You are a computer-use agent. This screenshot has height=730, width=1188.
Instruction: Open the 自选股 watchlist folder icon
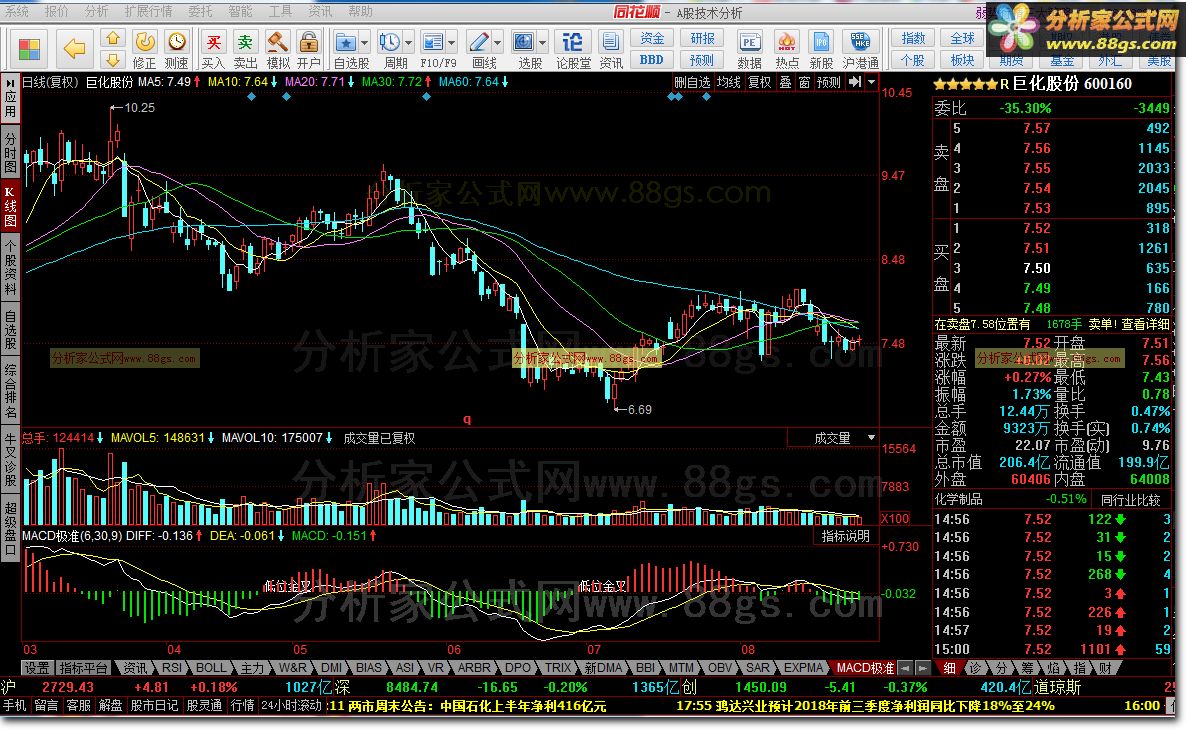click(x=346, y=42)
